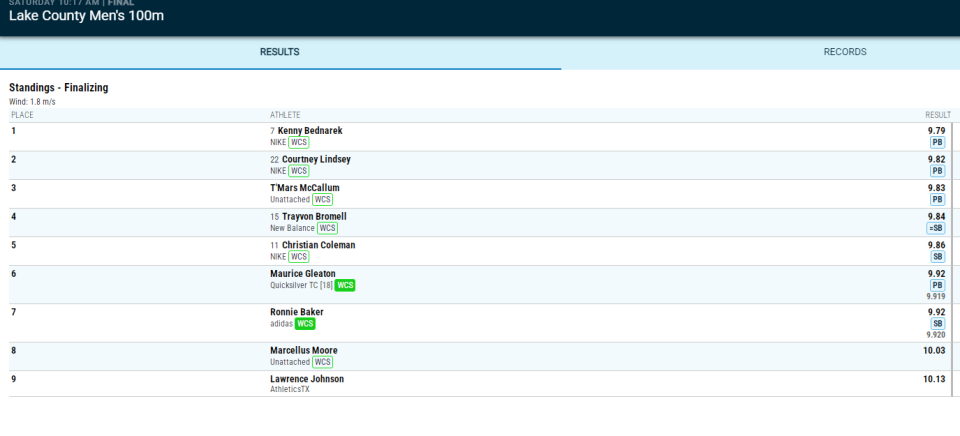Click filled WCS badge beside Quicksilver TC
The image size is (960, 436).
tap(345, 285)
